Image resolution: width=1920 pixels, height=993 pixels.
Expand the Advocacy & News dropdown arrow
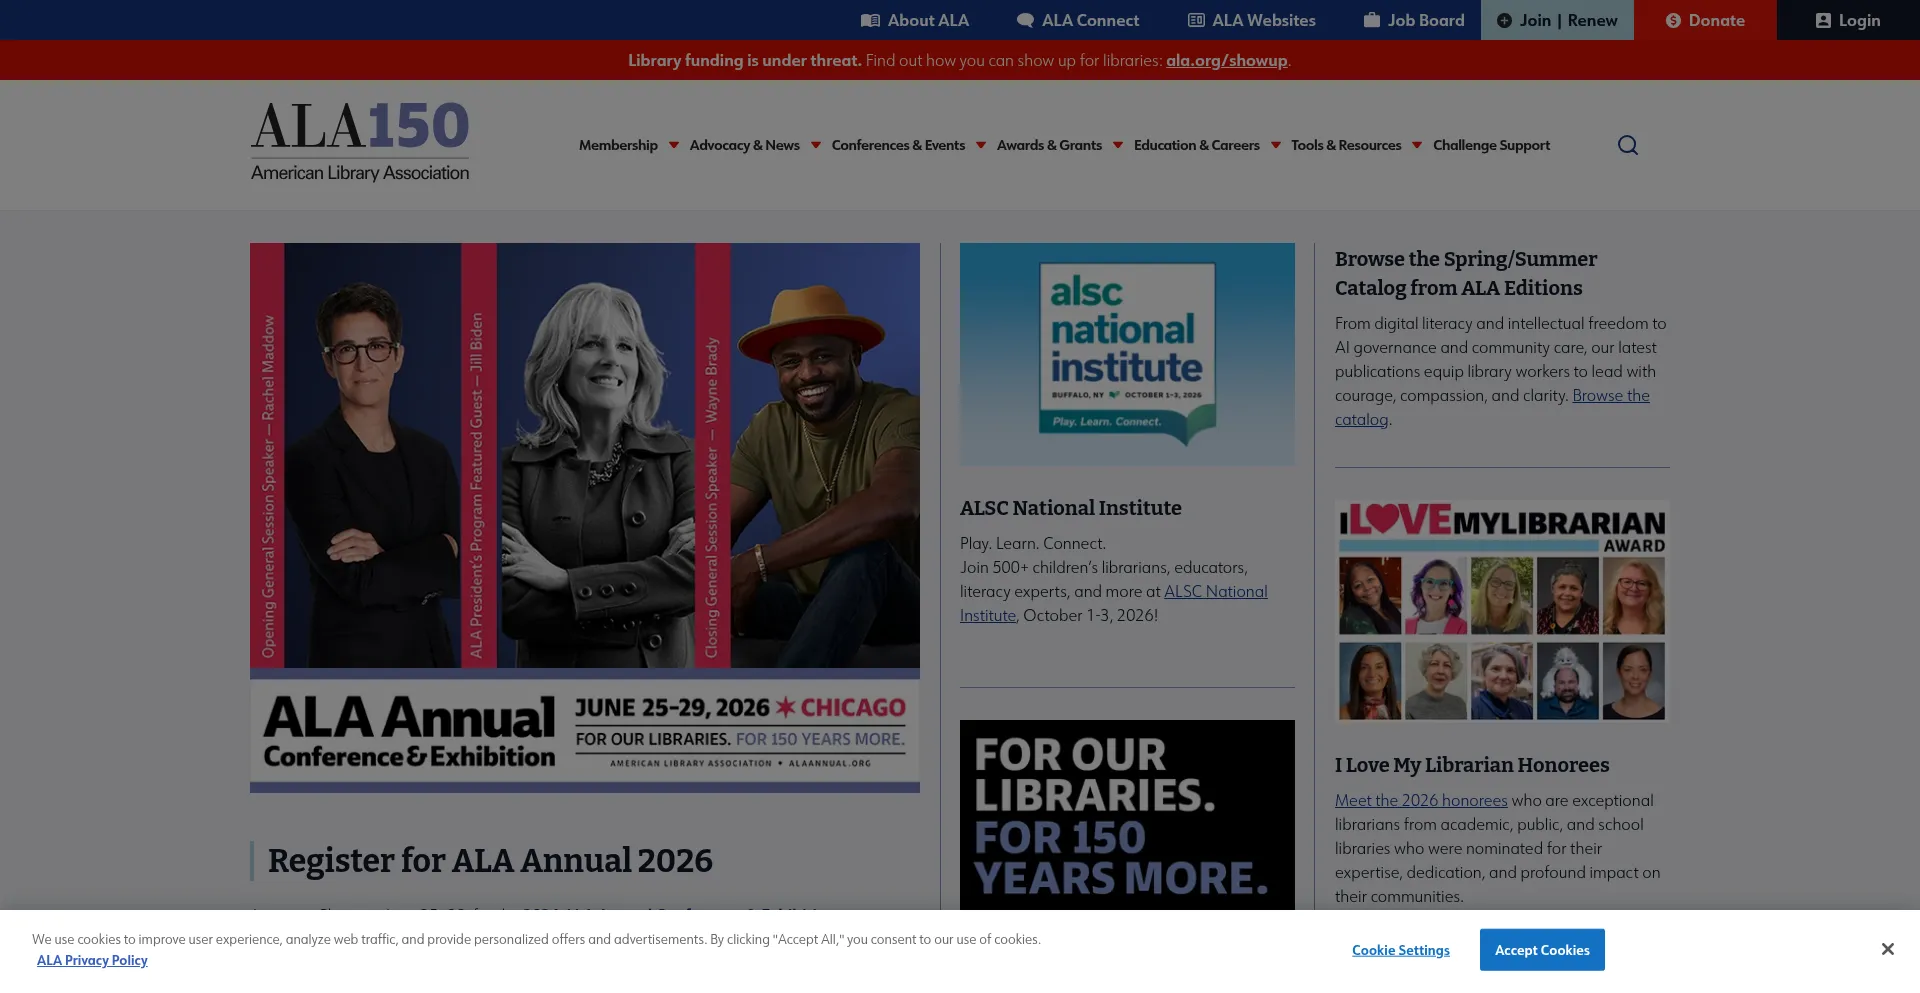tap(816, 145)
